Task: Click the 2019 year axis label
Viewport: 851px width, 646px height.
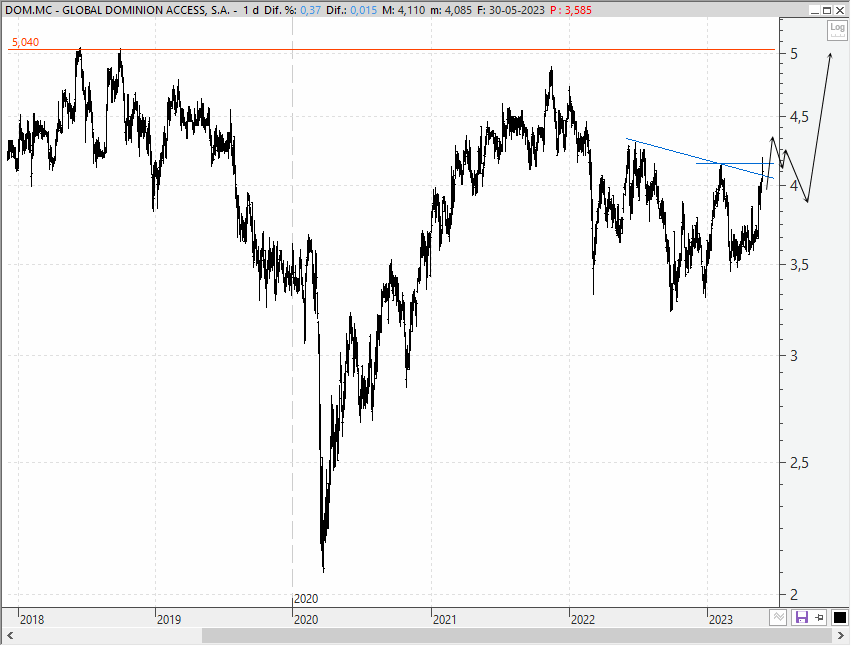Action: pos(169,619)
